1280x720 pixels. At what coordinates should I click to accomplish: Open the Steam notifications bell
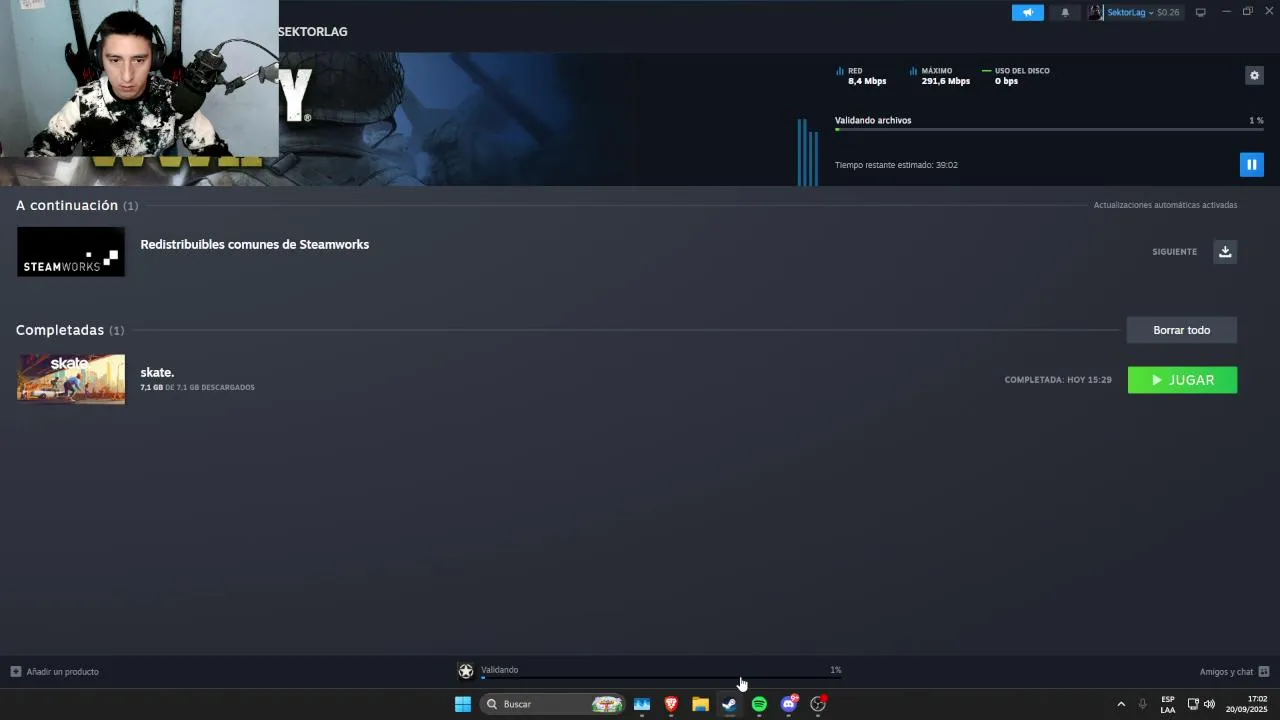1065,12
